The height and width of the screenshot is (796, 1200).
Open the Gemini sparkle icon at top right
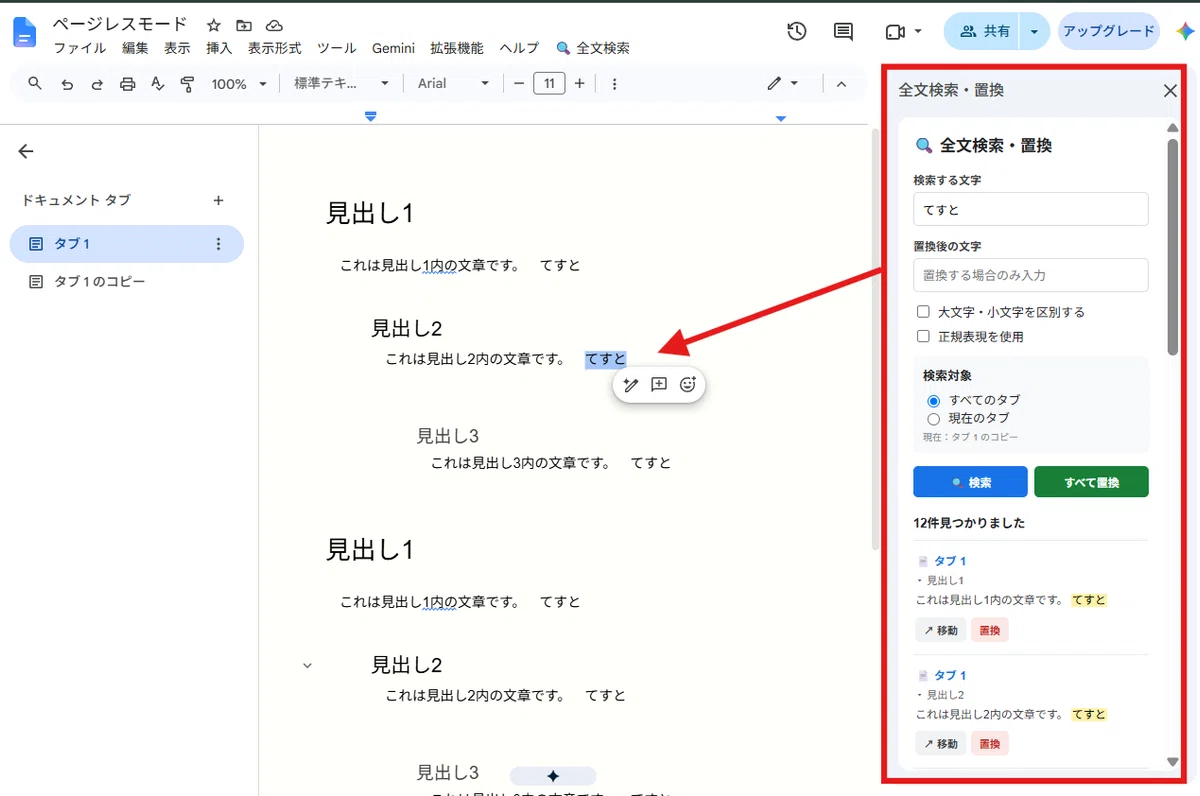click(1184, 31)
